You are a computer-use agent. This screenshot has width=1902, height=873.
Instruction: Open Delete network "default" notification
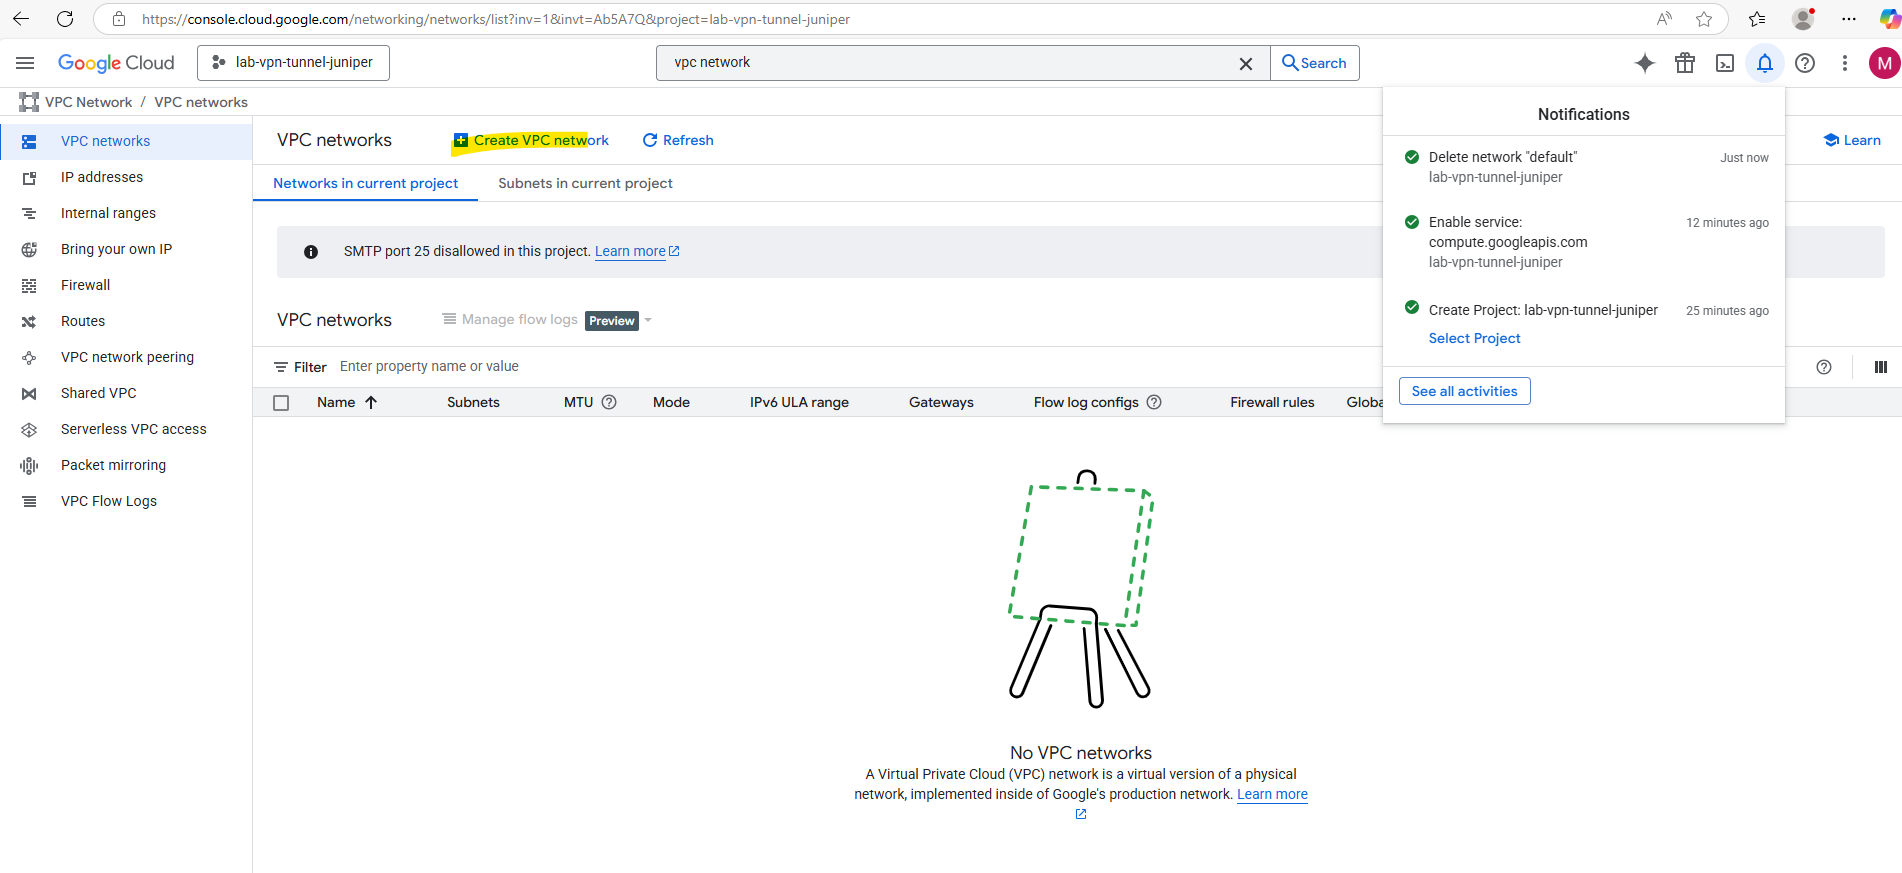(1584, 167)
